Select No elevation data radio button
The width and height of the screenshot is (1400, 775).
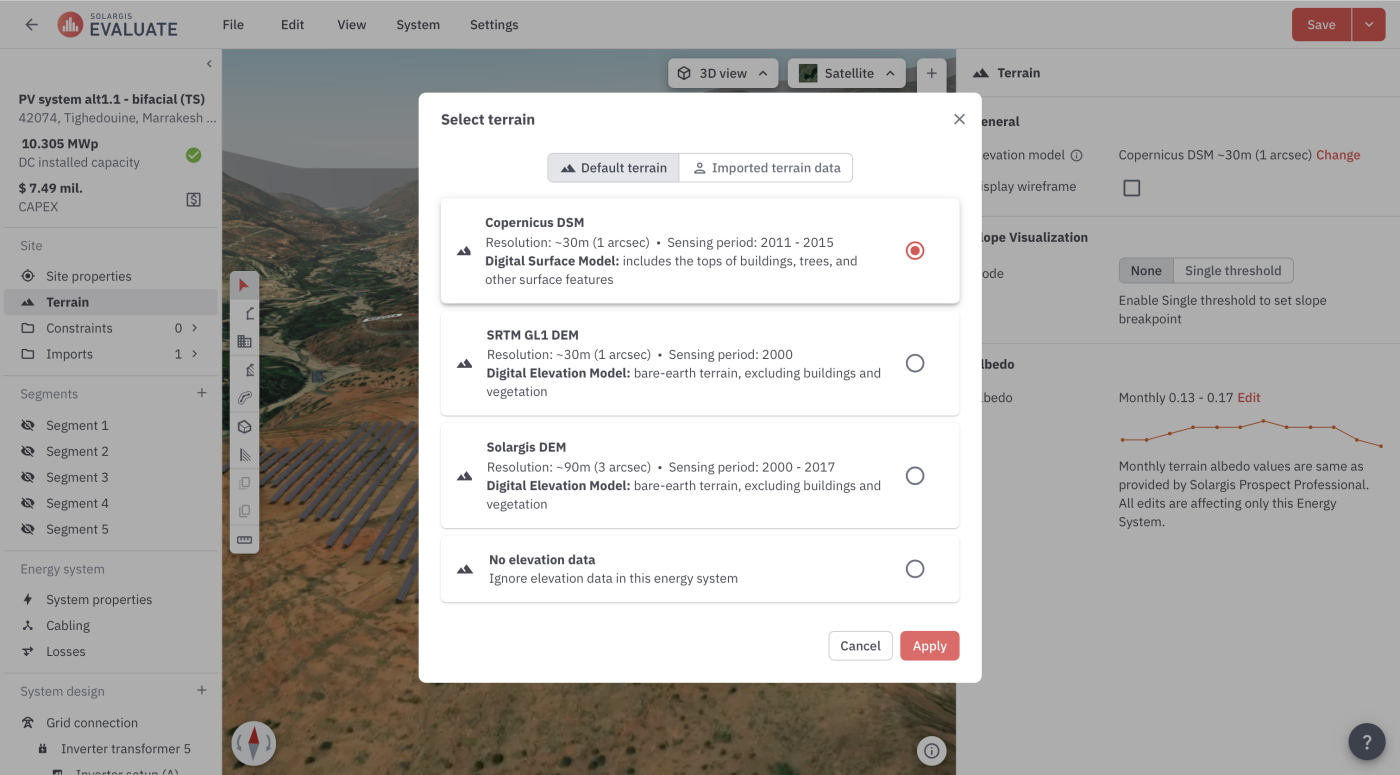[914, 569]
